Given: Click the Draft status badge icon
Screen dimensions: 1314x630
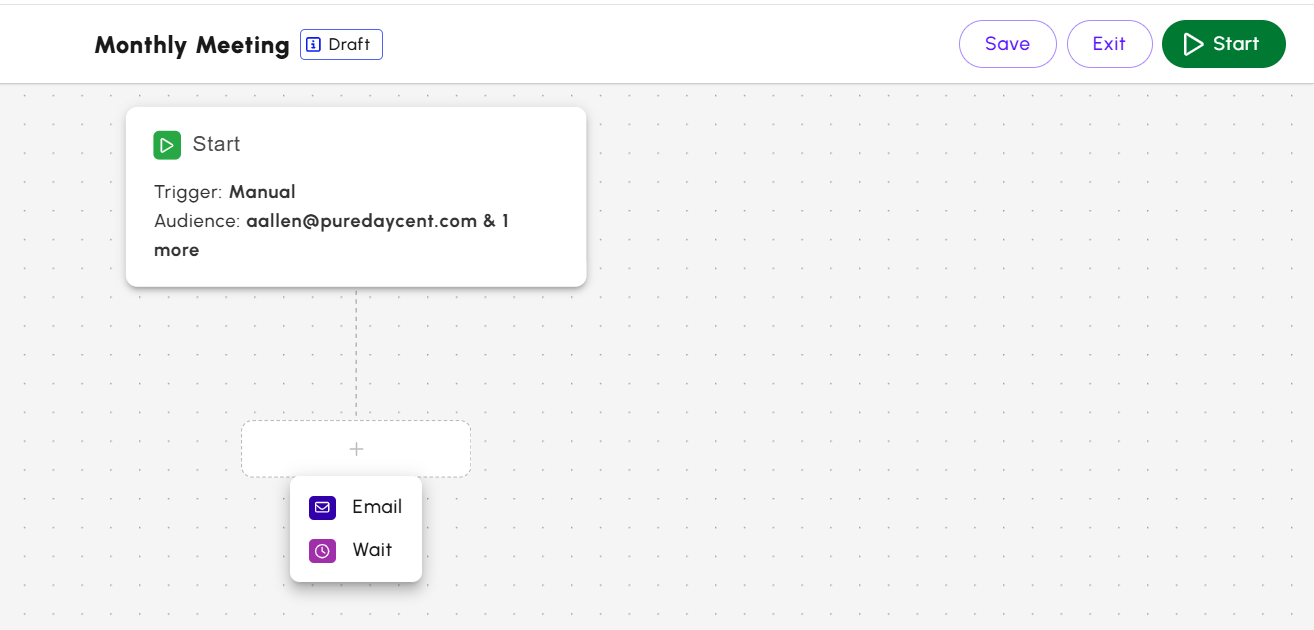Looking at the screenshot, I should point(314,44).
